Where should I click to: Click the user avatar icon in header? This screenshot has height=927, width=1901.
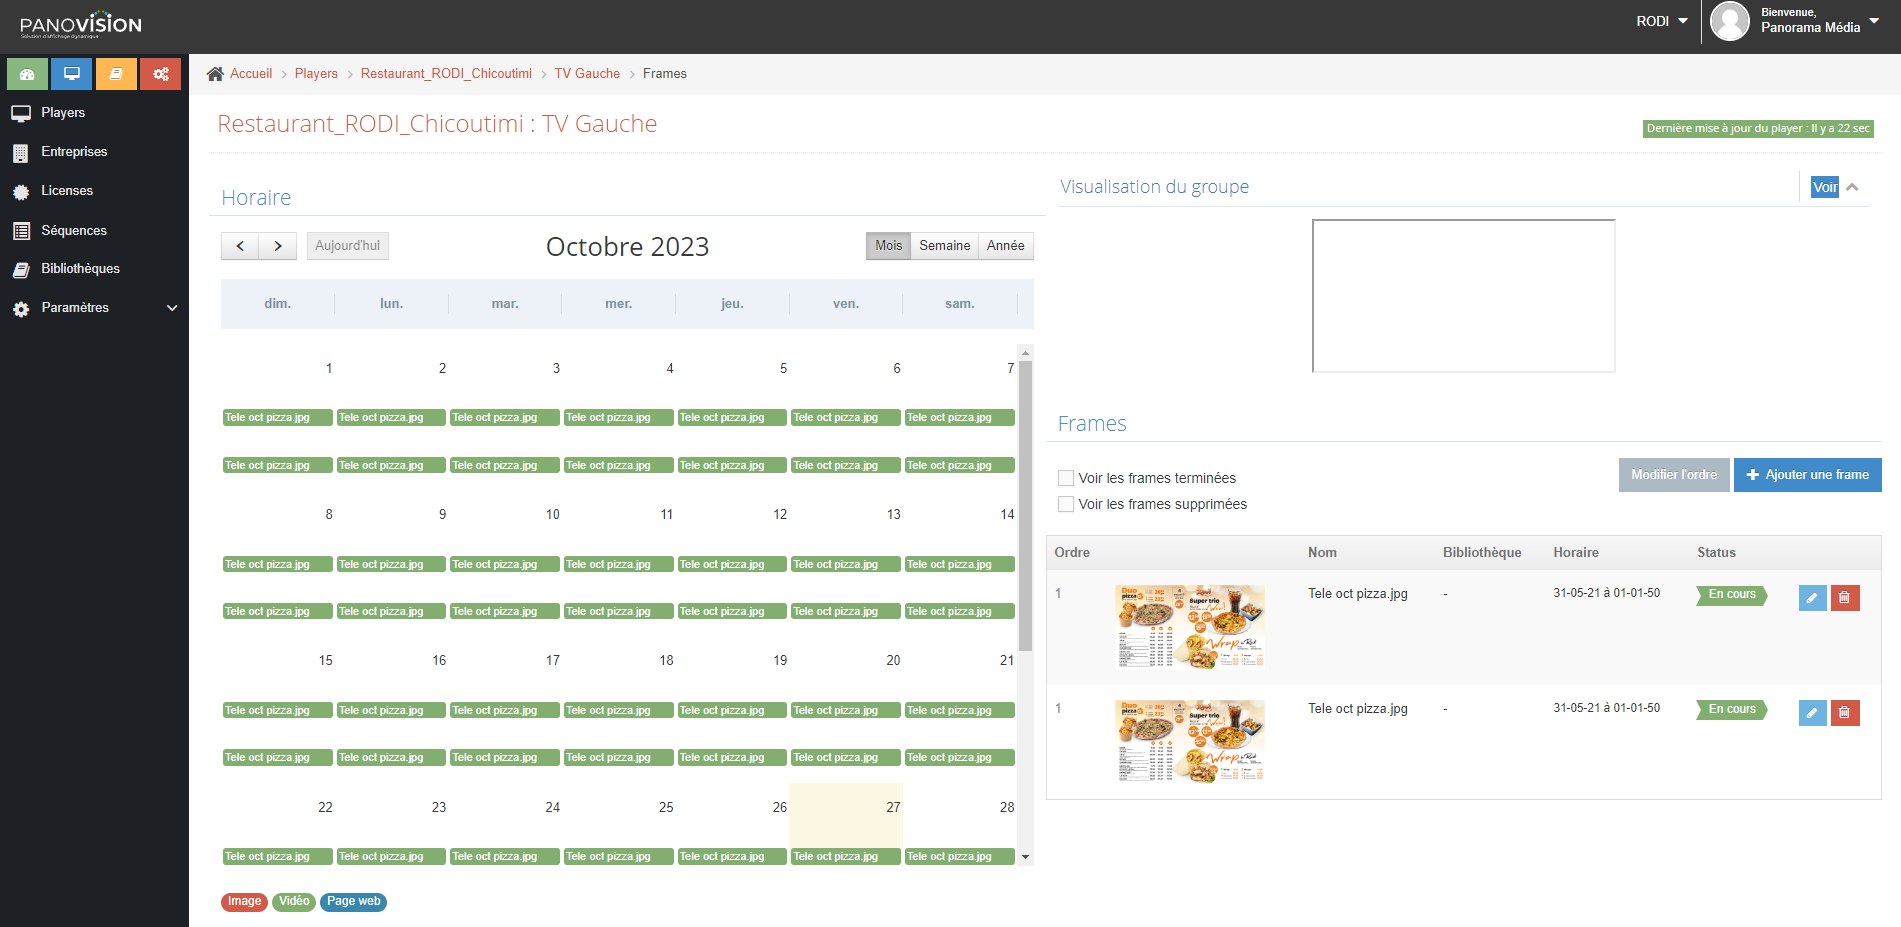pos(1730,21)
